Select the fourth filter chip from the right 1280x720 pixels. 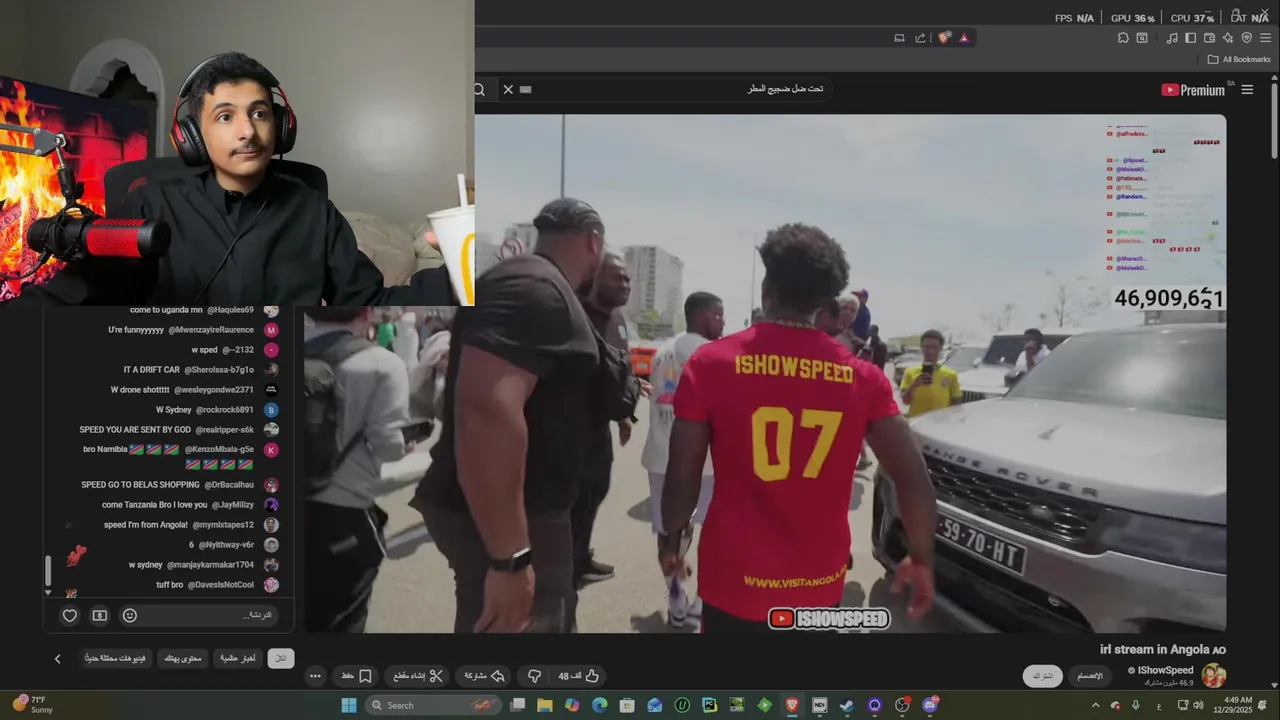(x=116, y=659)
